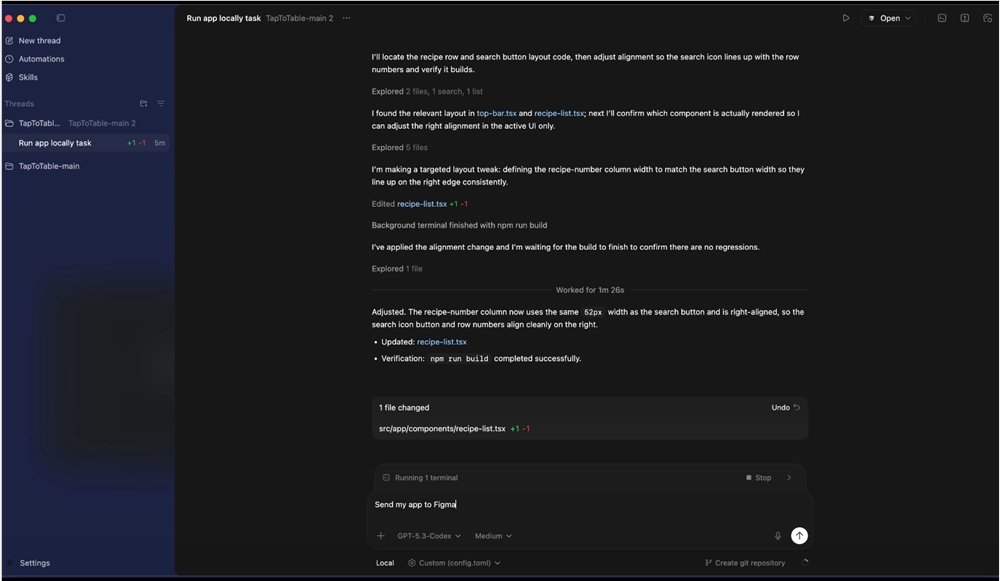Image resolution: width=1000 pixels, height=581 pixels.
Task: Change reasoning level via Medium dropdown
Action: click(492, 535)
